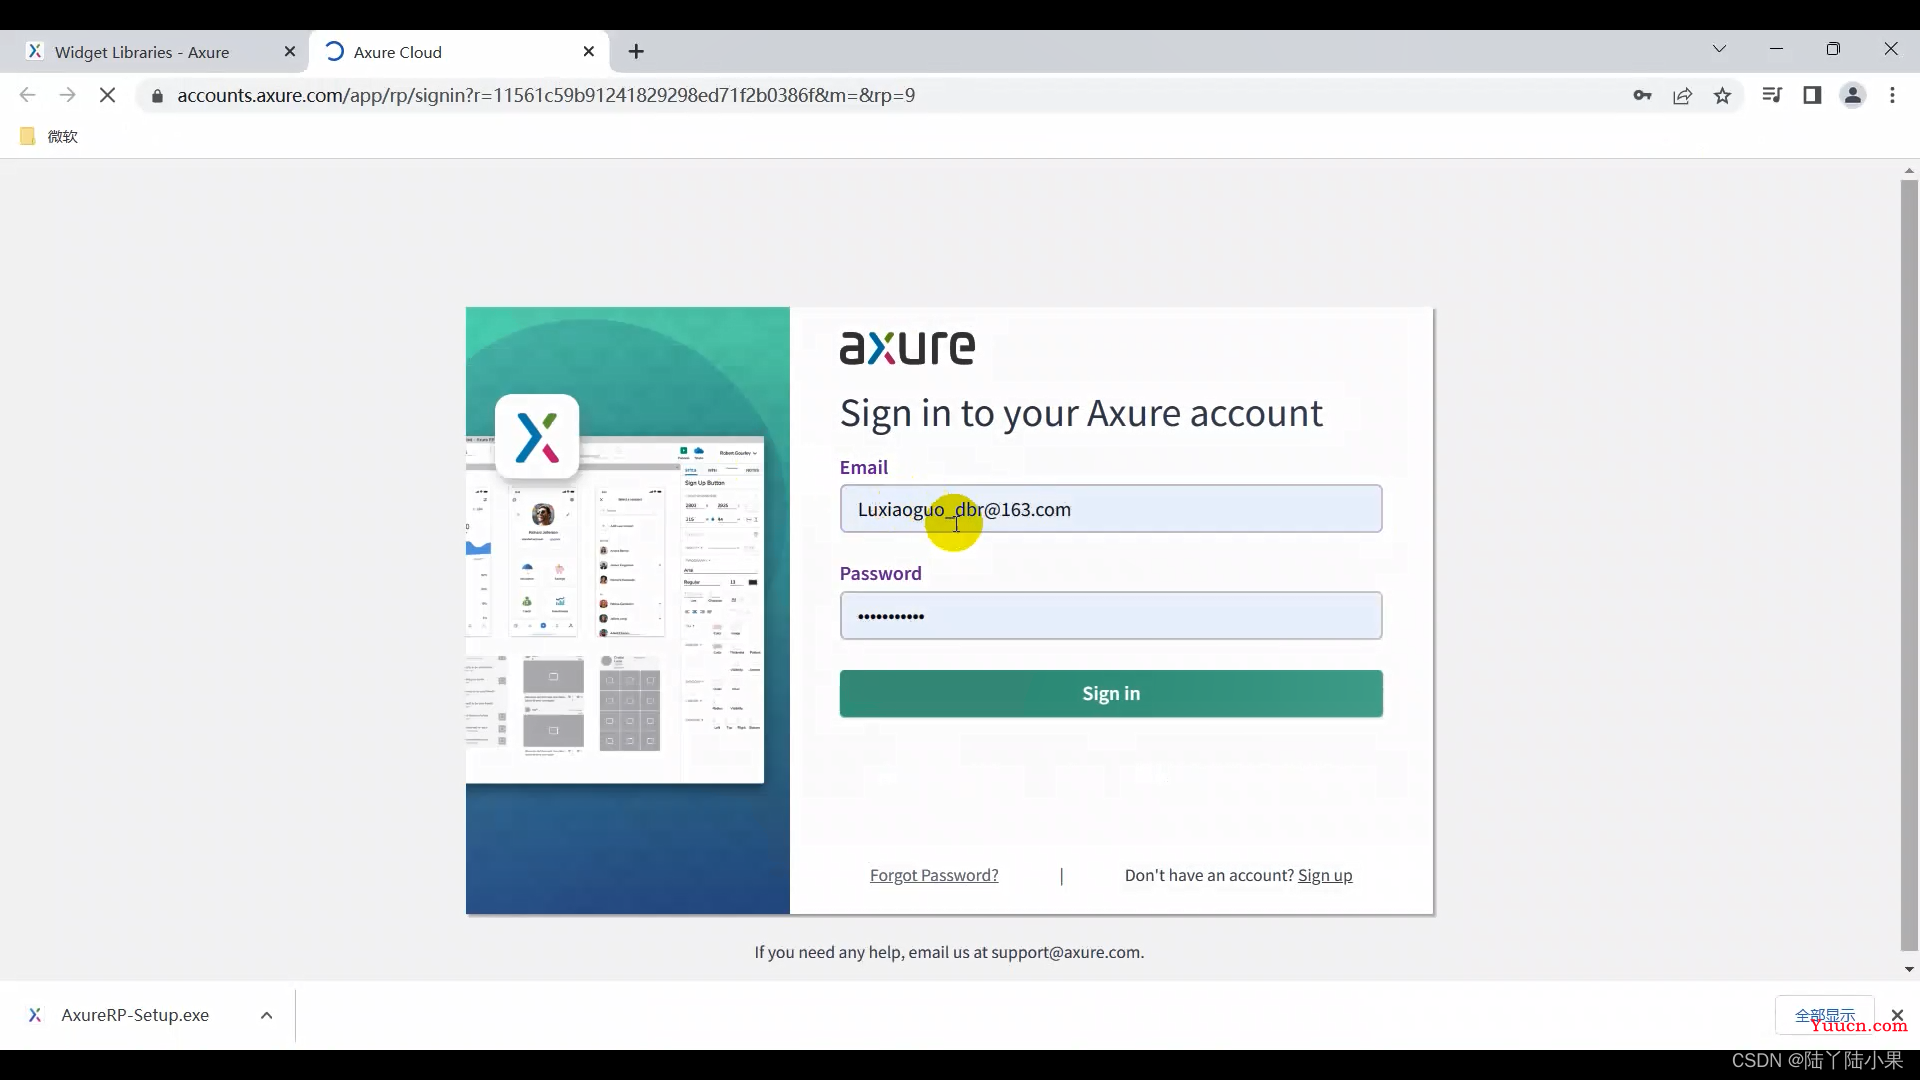Stop loading the page
This screenshot has width=1920, height=1080.
pos(107,95)
